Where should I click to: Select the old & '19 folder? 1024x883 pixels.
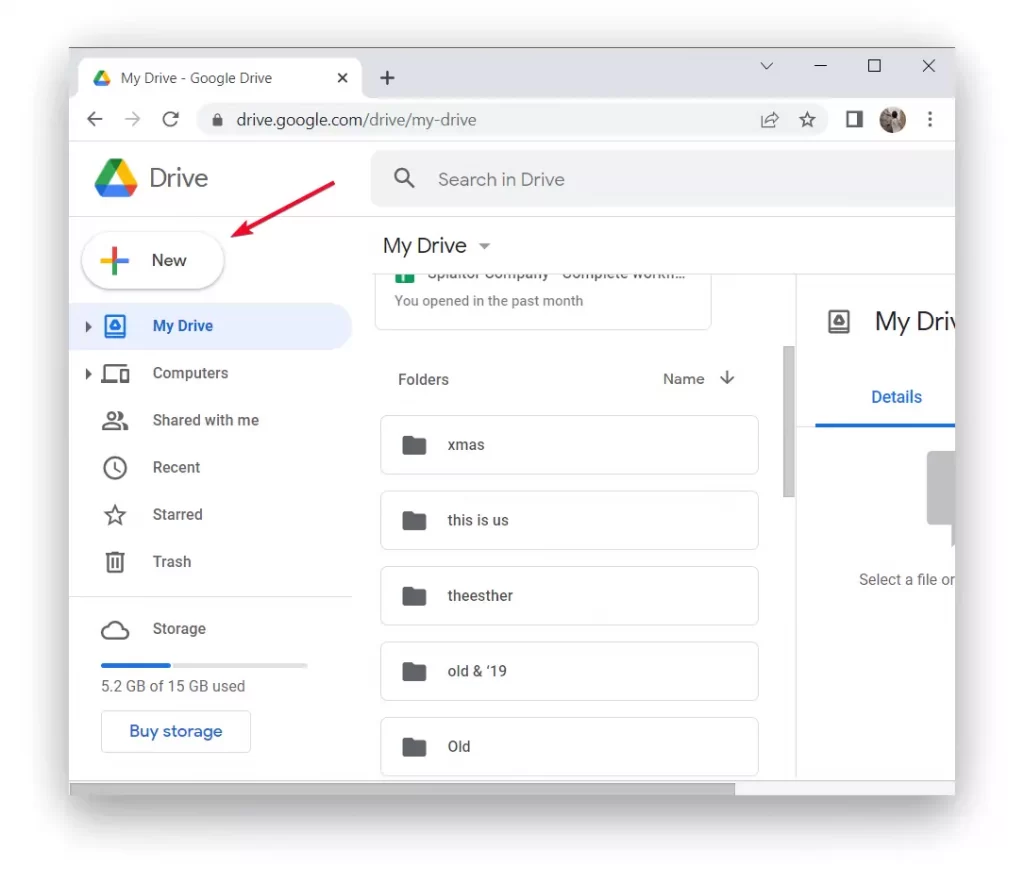pyautogui.click(x=569, y=671)
